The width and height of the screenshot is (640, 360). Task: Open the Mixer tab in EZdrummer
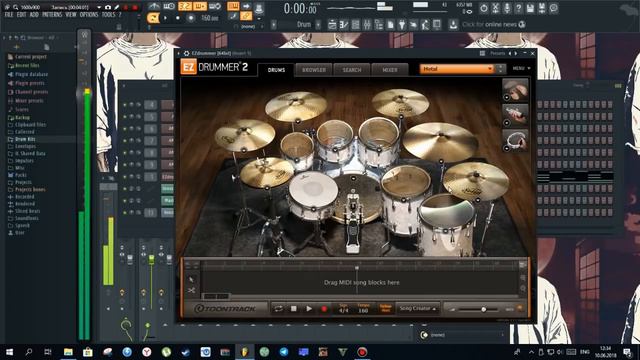(390, 70)
